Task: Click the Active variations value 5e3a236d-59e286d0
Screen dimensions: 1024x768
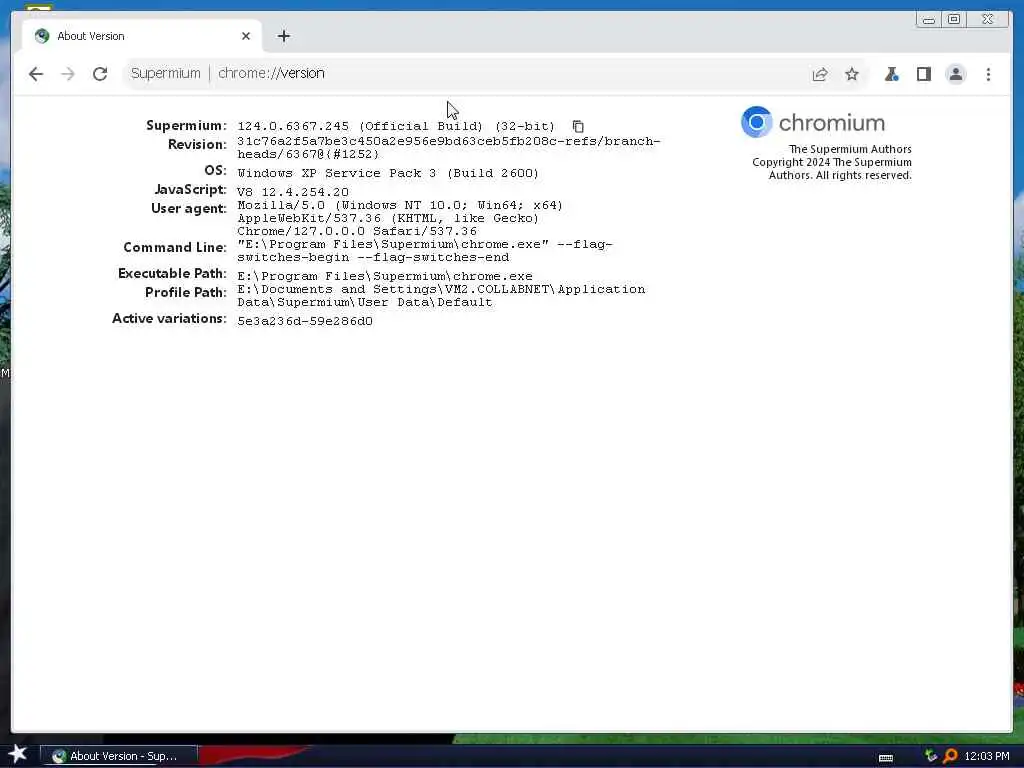Action: click(305, 321)
